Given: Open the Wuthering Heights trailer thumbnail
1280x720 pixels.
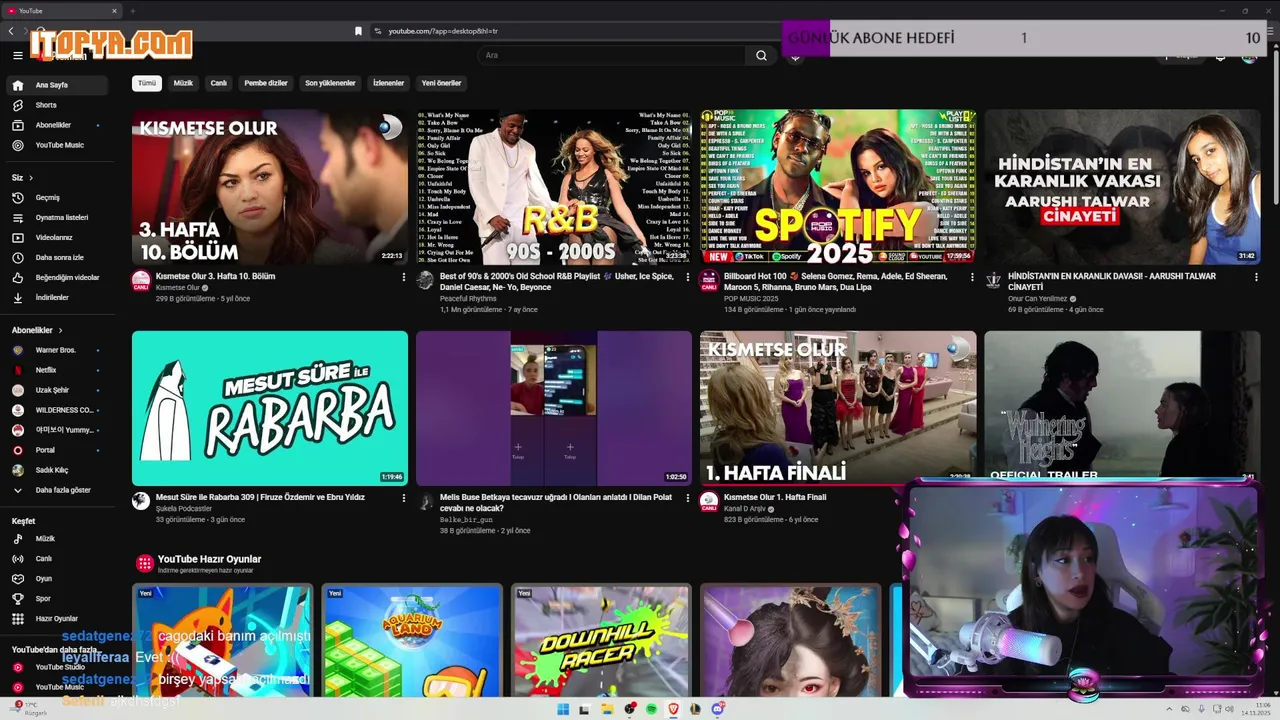Looking at the screenshot, I should point(1122,405).
